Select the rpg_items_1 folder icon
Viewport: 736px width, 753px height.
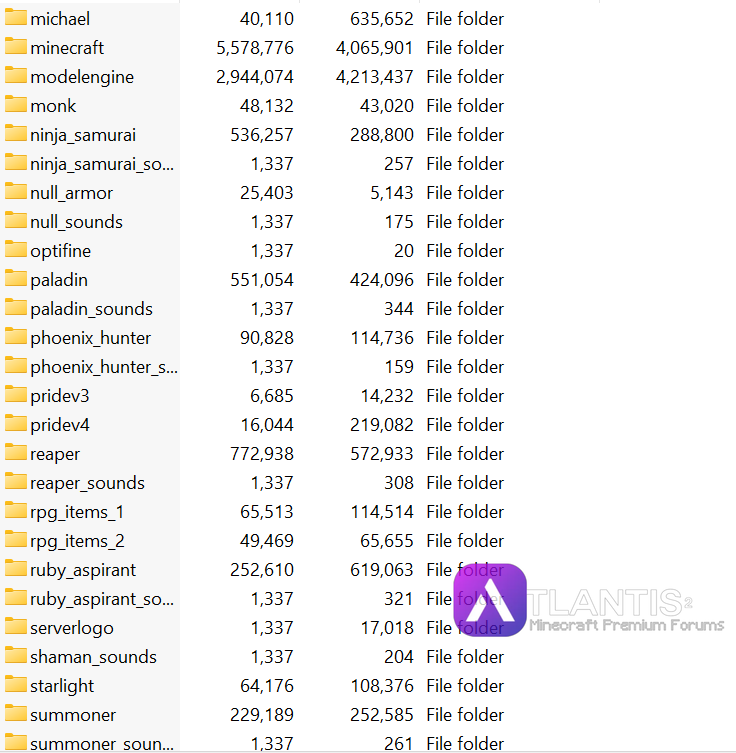pyautogui.click(x=16, y=510)
